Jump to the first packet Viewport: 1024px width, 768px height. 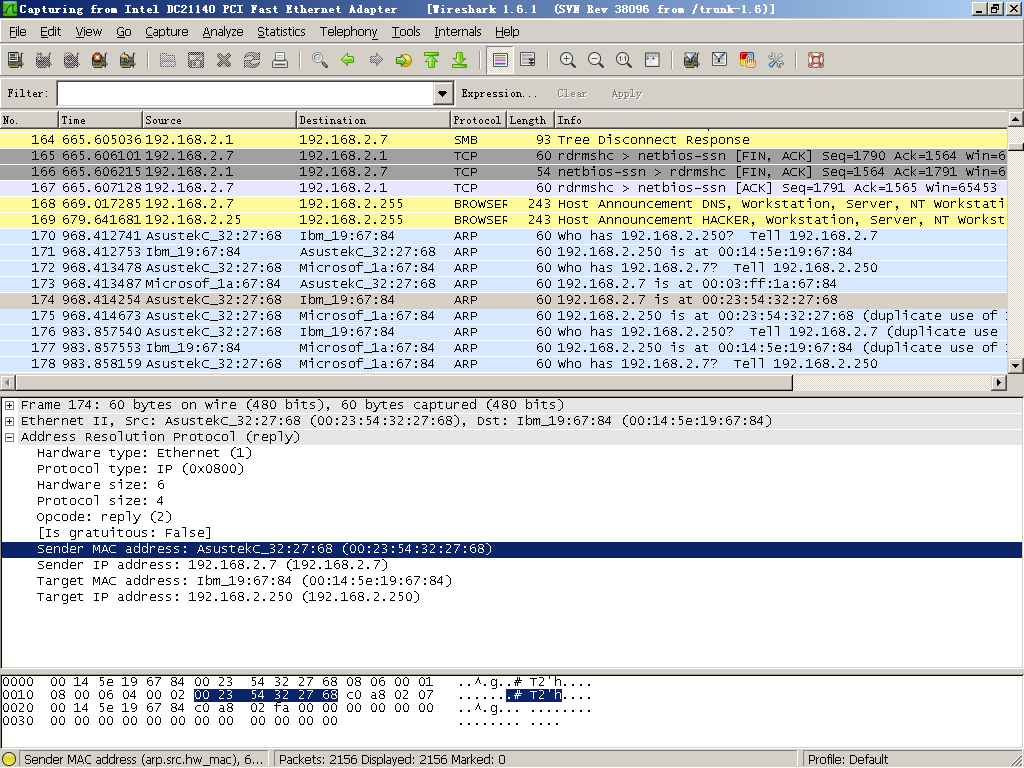pyautogui.click(x=432, y=61)
